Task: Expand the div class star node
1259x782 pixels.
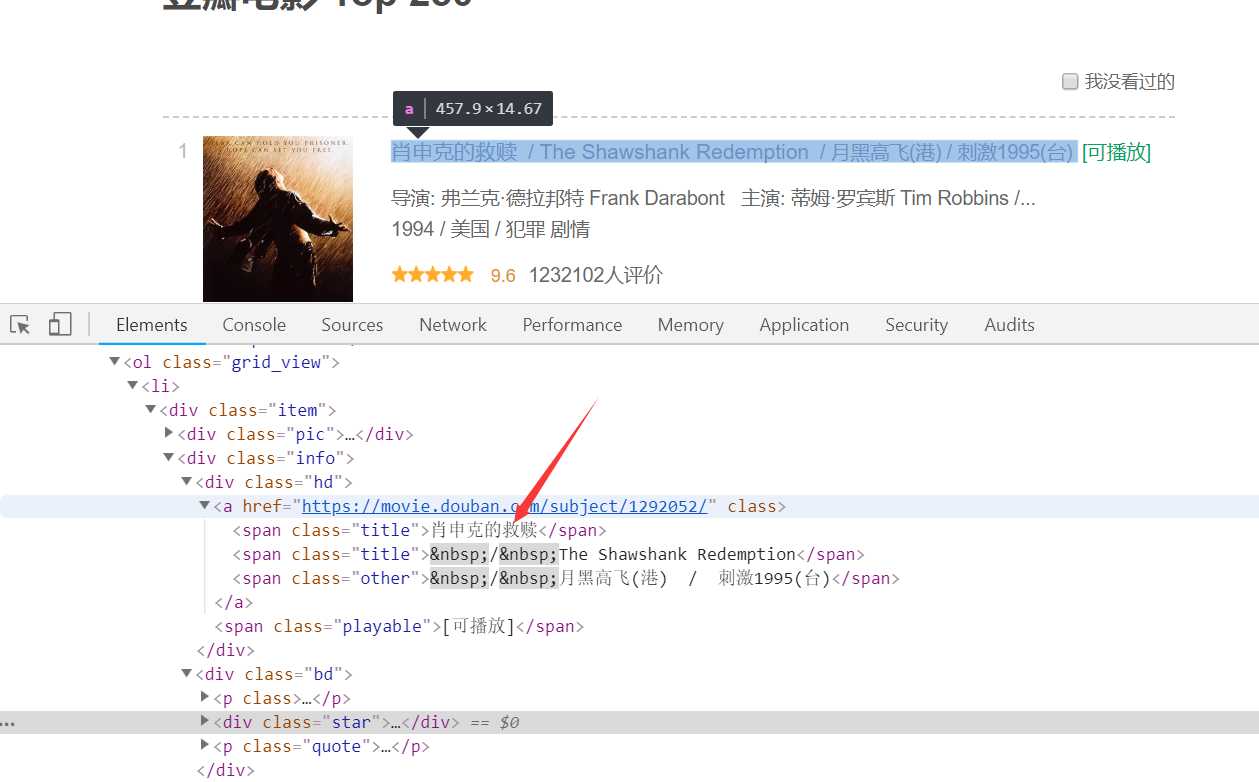Action: click(x=205, y=721)
